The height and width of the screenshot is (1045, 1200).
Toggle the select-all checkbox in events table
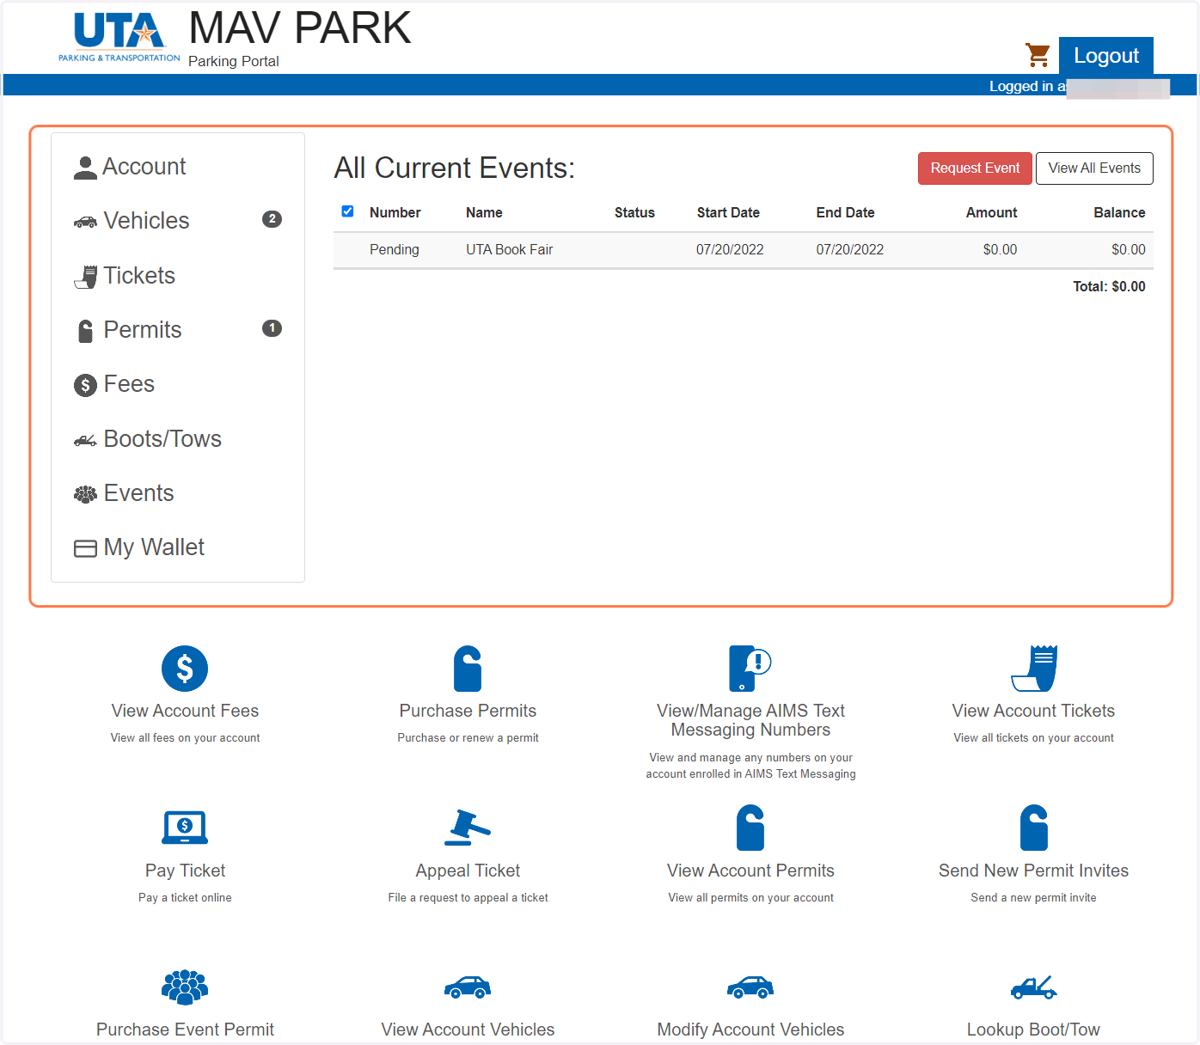[x=347, y=211]
